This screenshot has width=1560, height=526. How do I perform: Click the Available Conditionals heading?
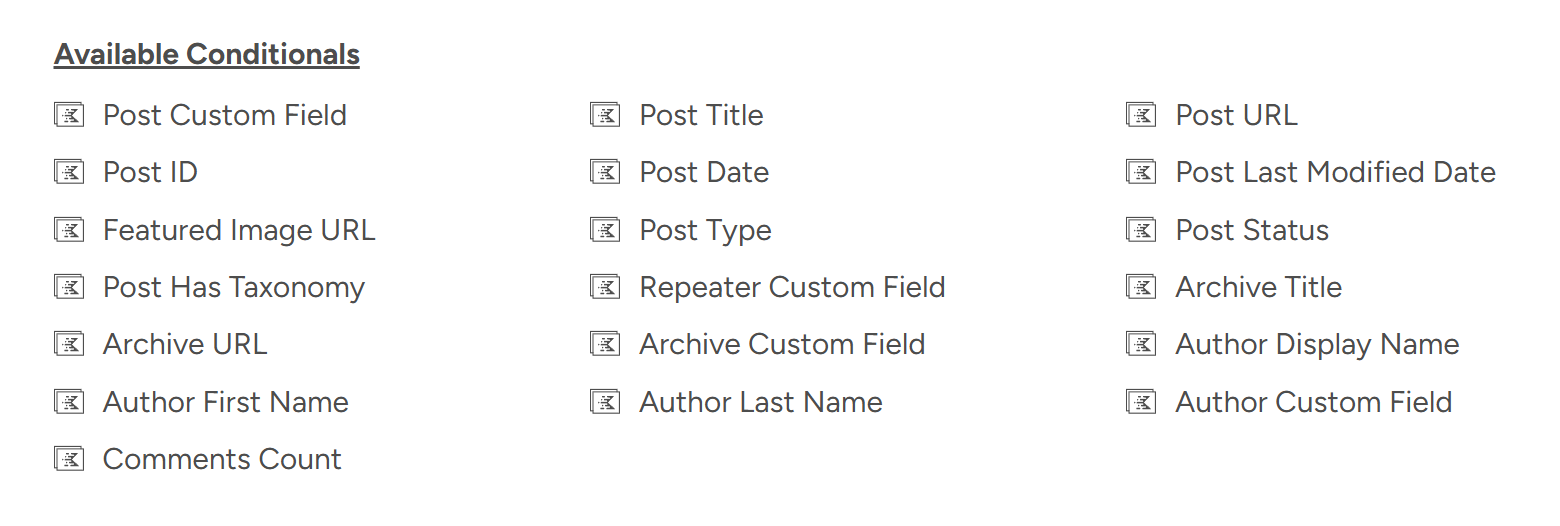pos(207,54)
